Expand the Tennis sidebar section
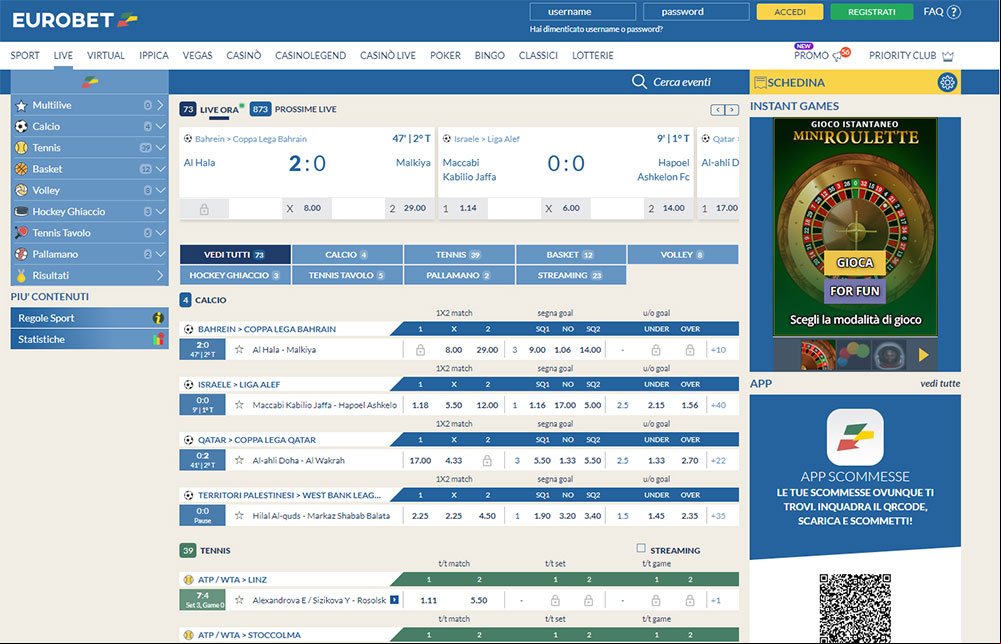The height and width of the screenshot is (644, 1001). point(160,147)
